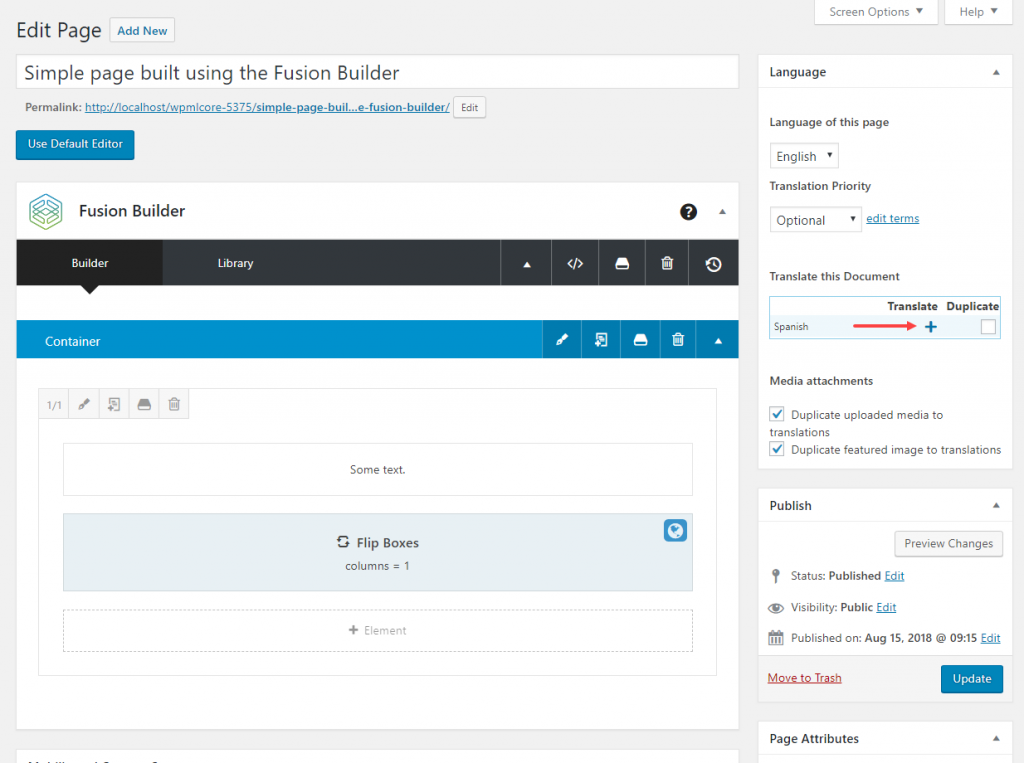1024x763 pixels.
Task: Delete the 1/1 column
Action: tap(174, 404)
